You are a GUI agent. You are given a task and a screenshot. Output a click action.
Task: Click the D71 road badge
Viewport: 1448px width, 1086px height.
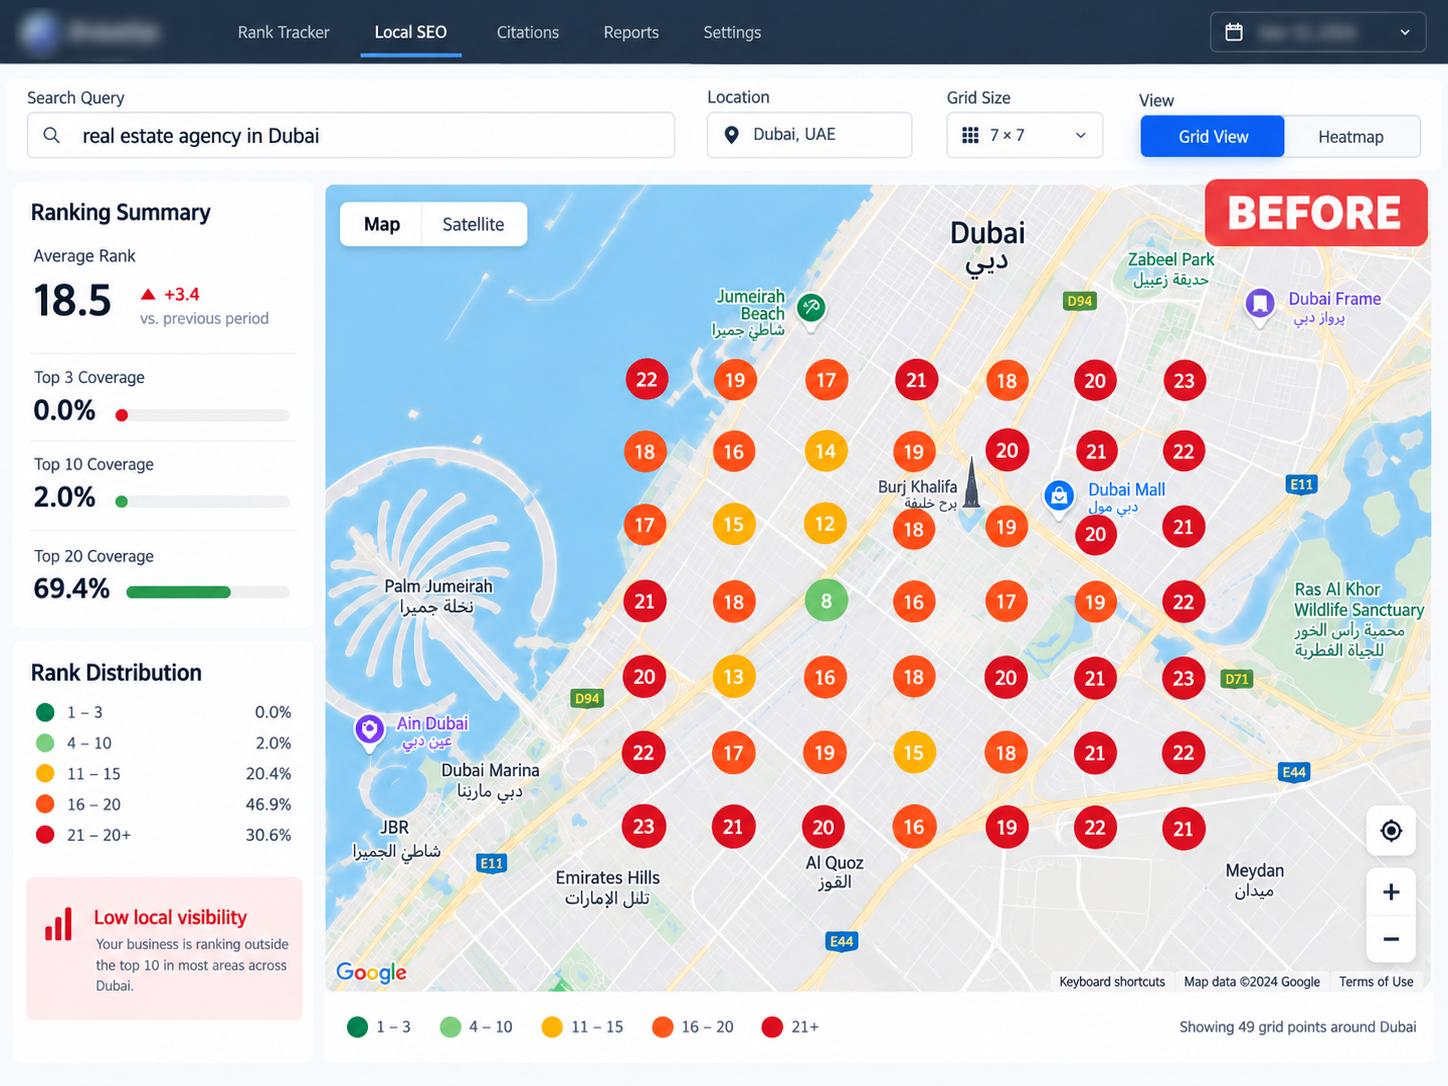(x=1237, y=679)
